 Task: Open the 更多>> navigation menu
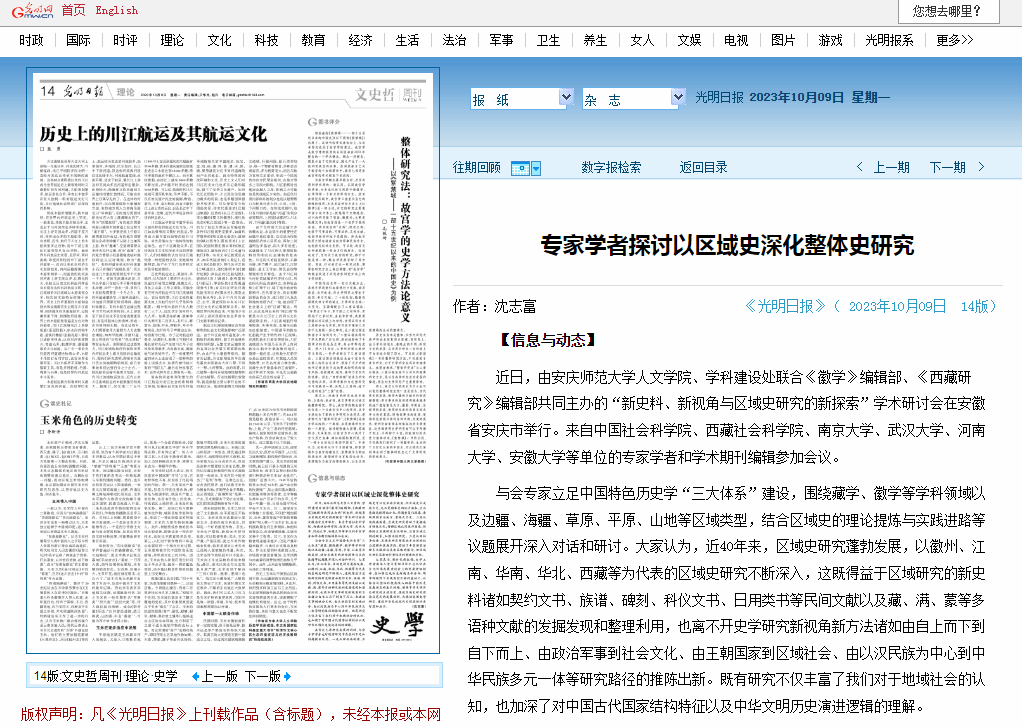click(954, 40)
